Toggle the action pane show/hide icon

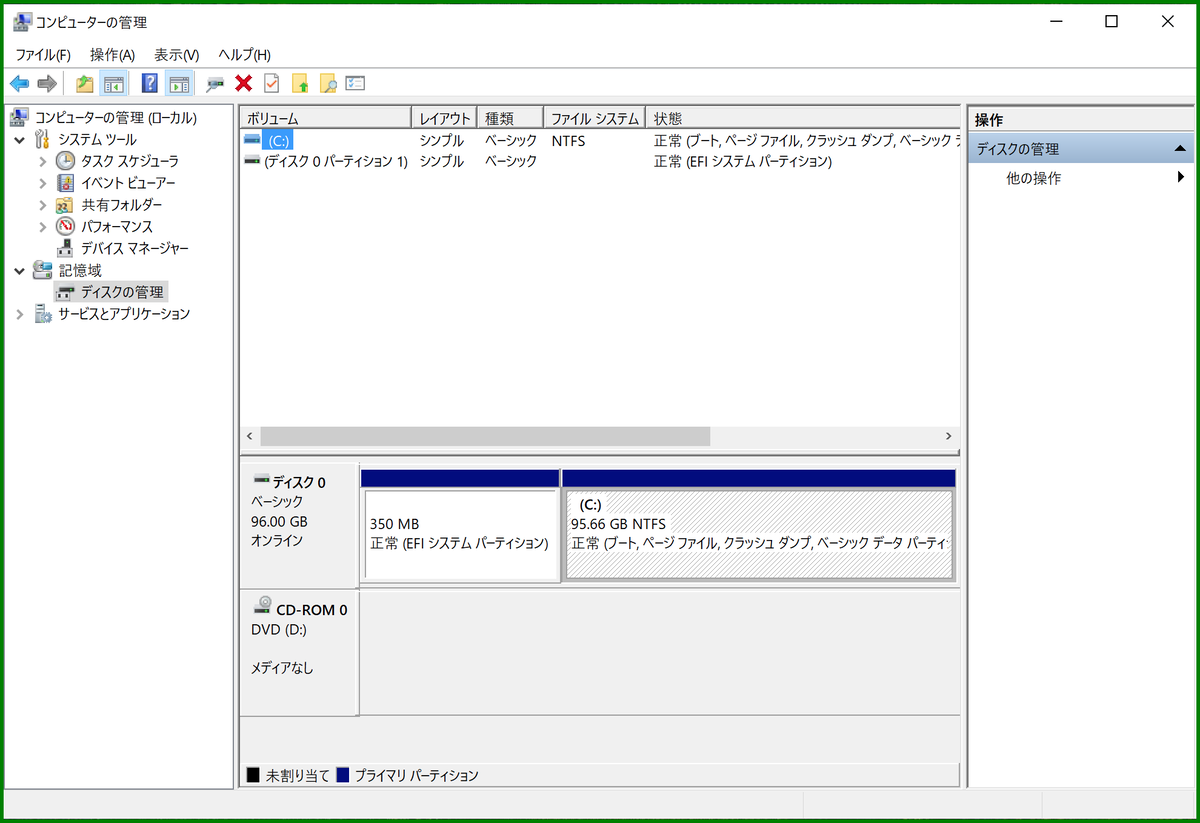pyautogui.click(x=179, y=84)
